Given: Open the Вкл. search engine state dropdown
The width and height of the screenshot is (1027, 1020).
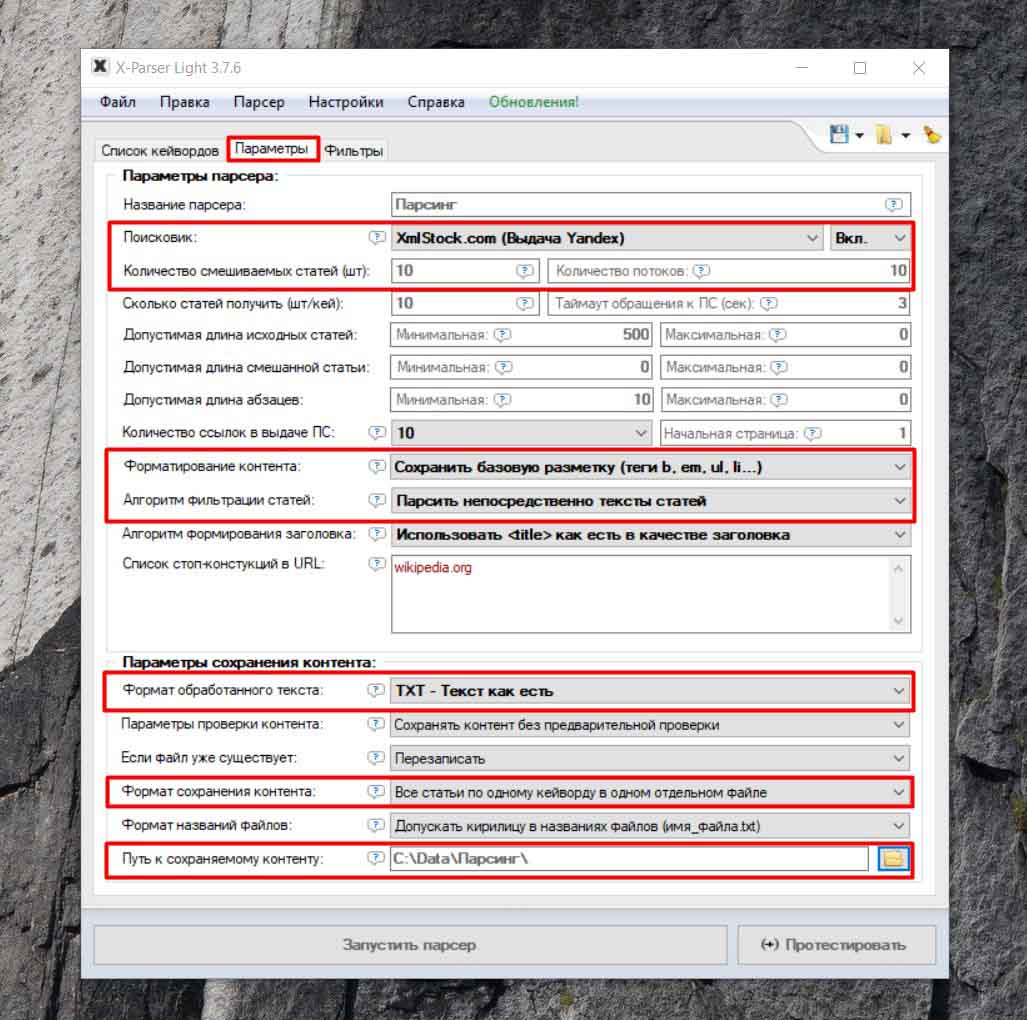Looking at the screenshot, I should (869, 238).
